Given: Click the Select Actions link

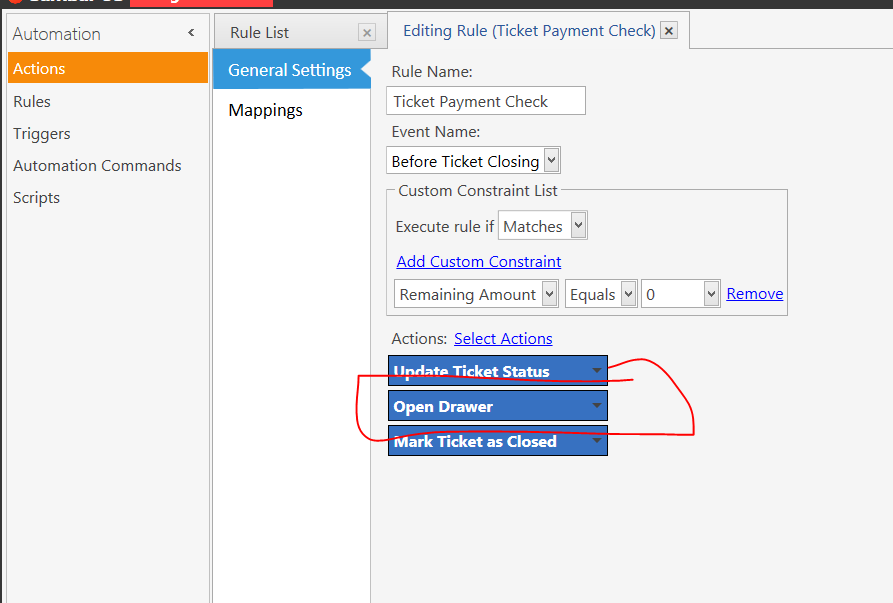Looking at the screenshot, I should click(x=503, y=339).
